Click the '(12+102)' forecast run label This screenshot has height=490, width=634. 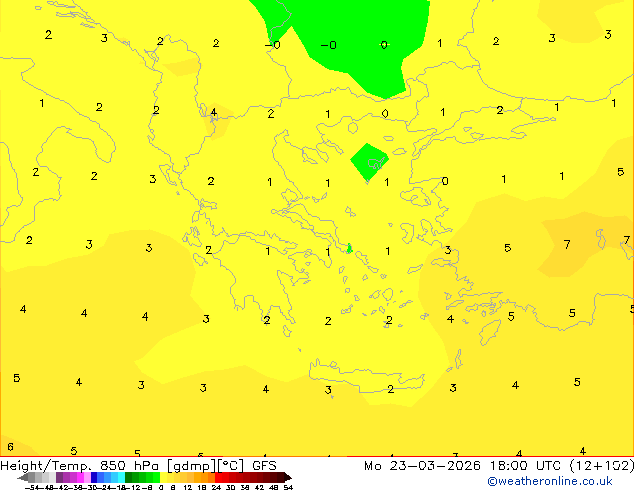click(x=602, y=466)
